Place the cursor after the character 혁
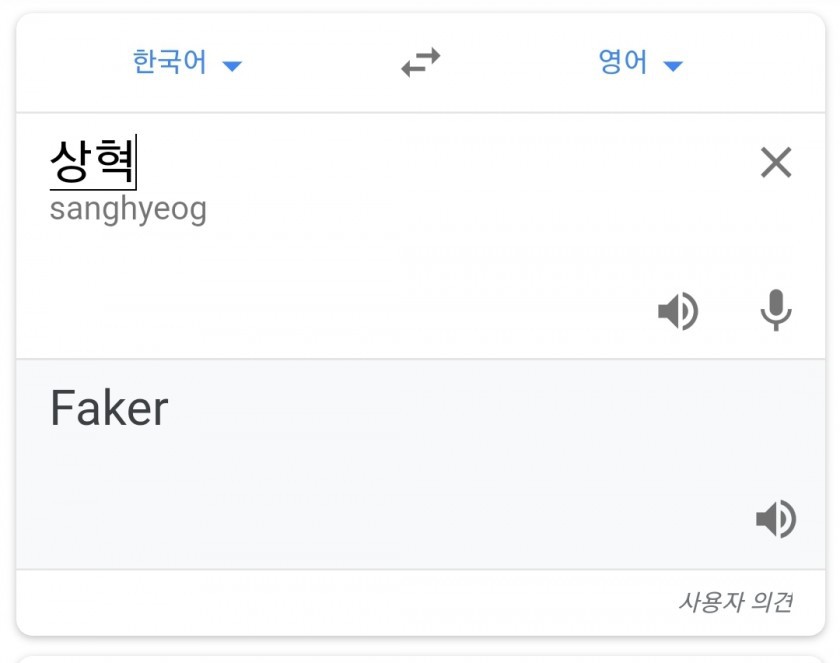The image size is (840, 663). point(135,163)
